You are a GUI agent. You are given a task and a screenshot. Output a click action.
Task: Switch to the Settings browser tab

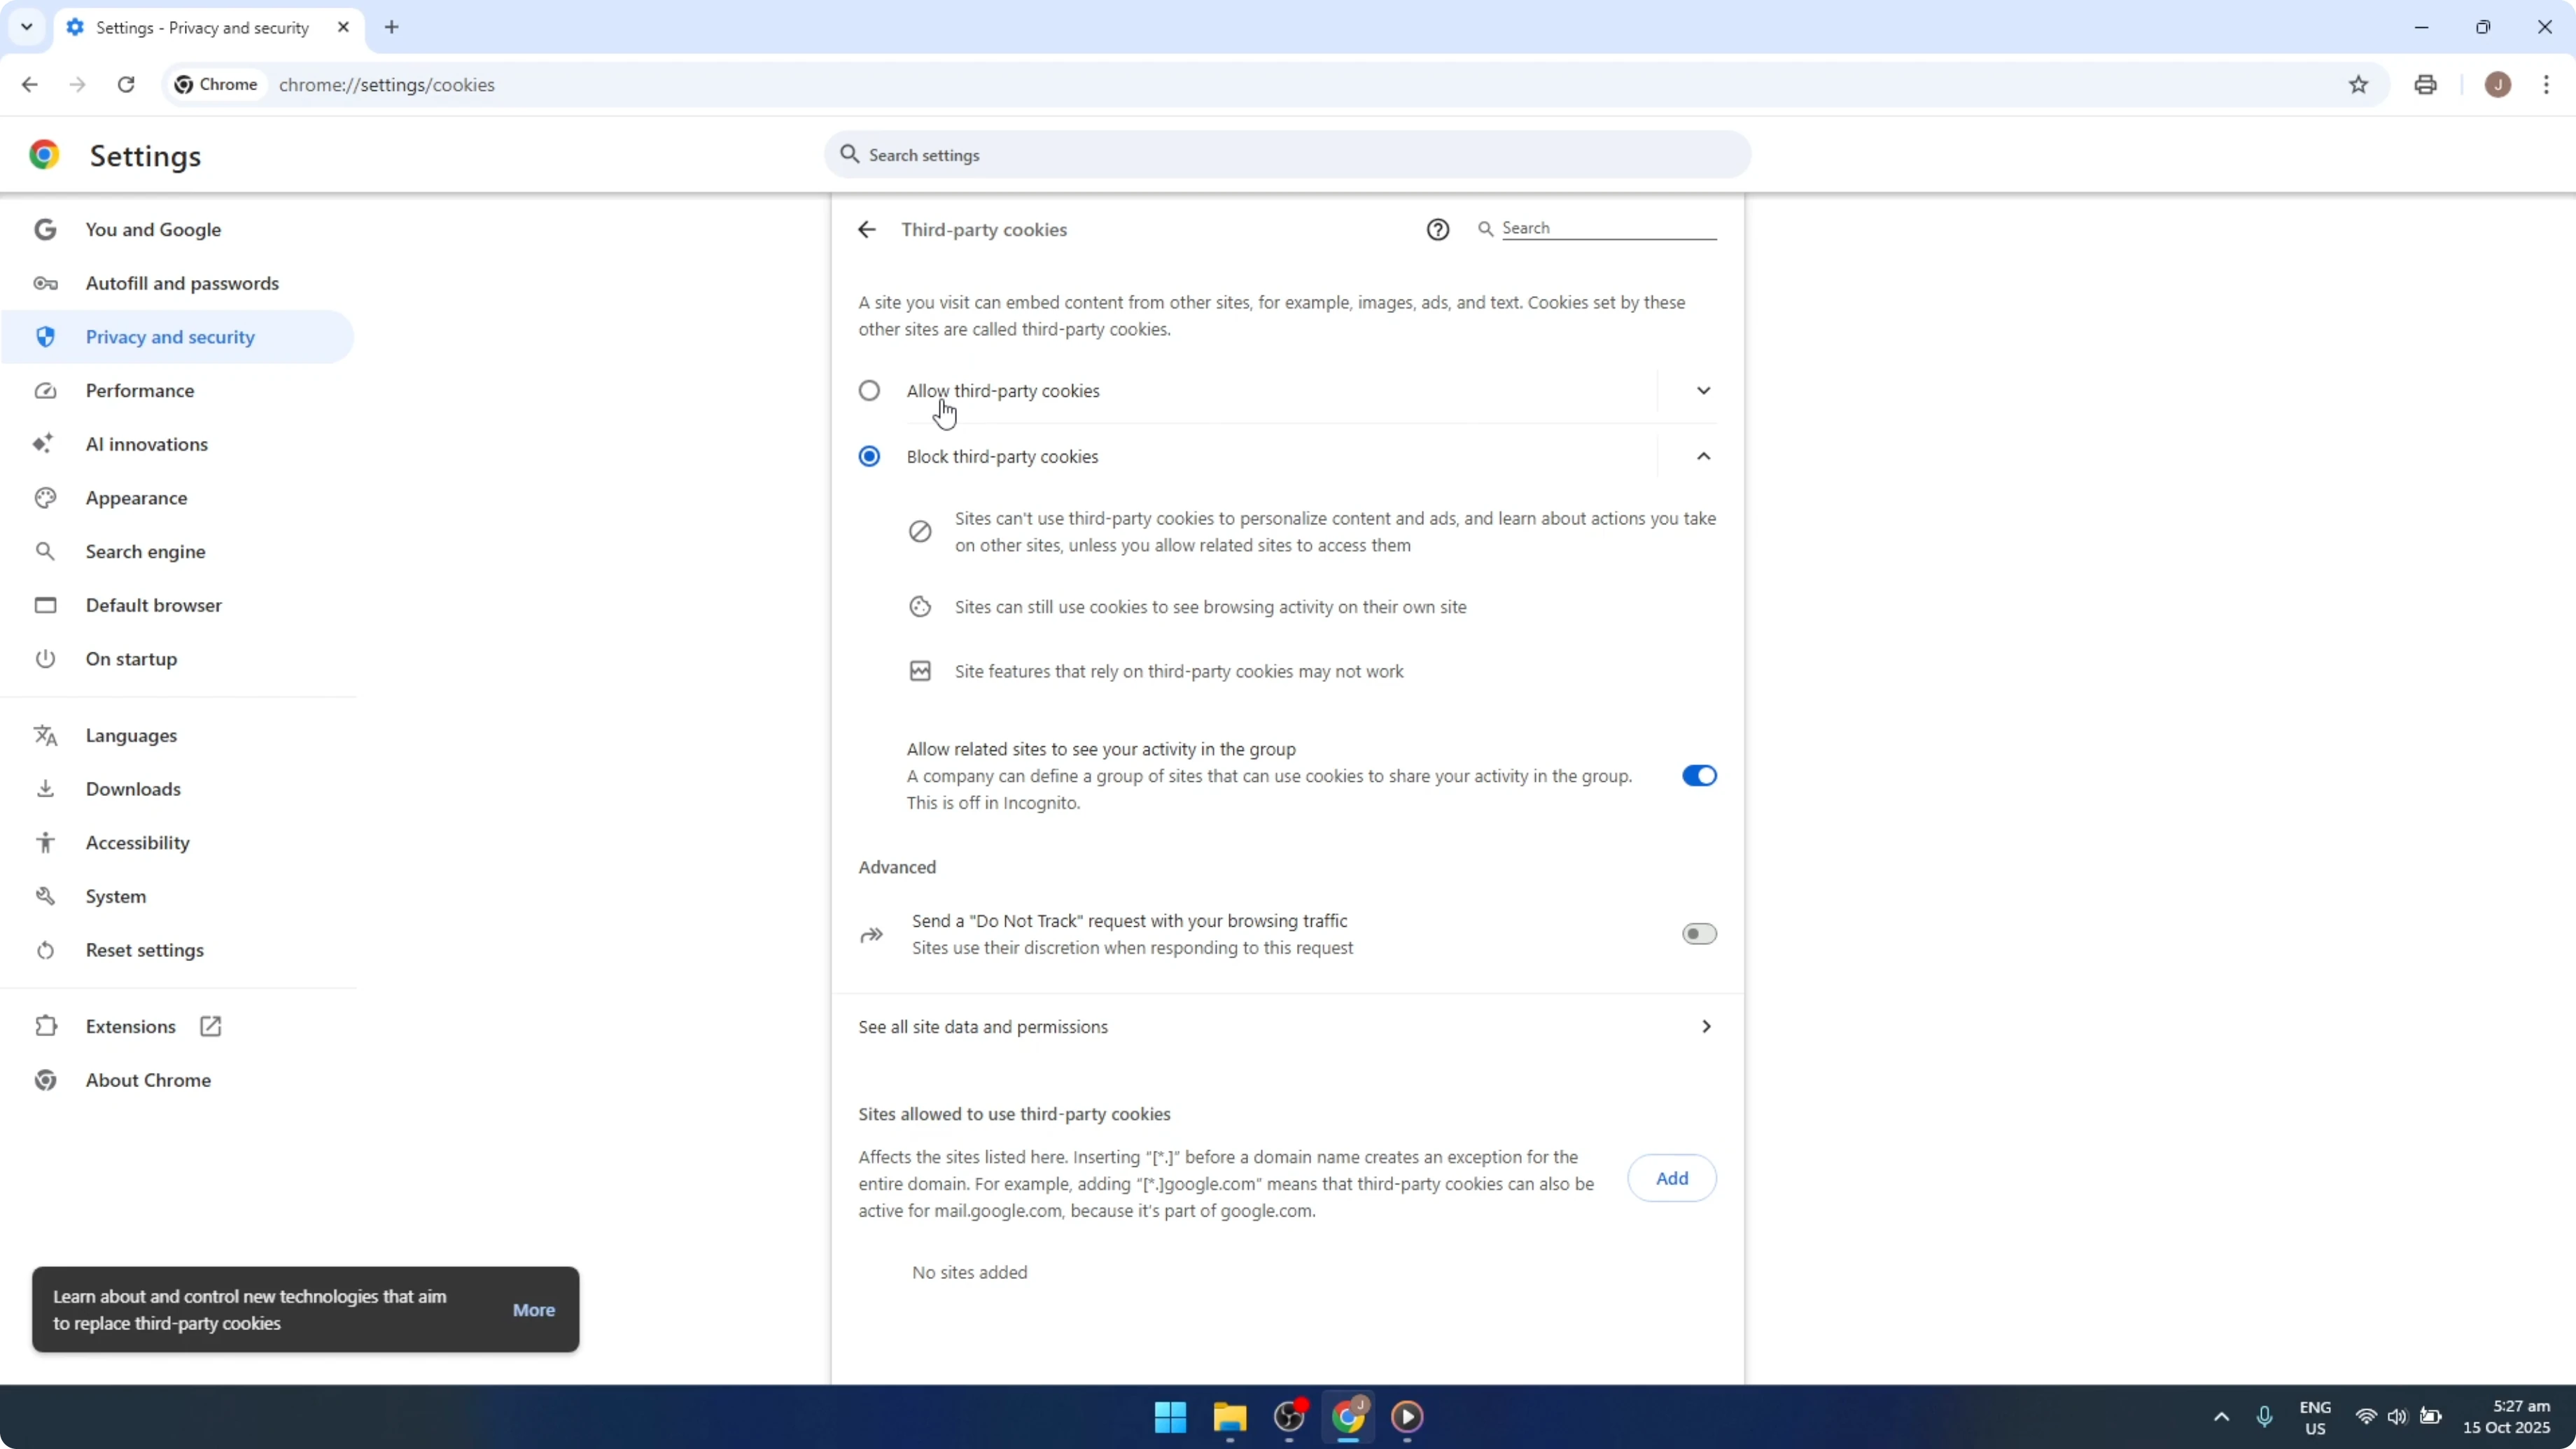[x=200, y=27]
